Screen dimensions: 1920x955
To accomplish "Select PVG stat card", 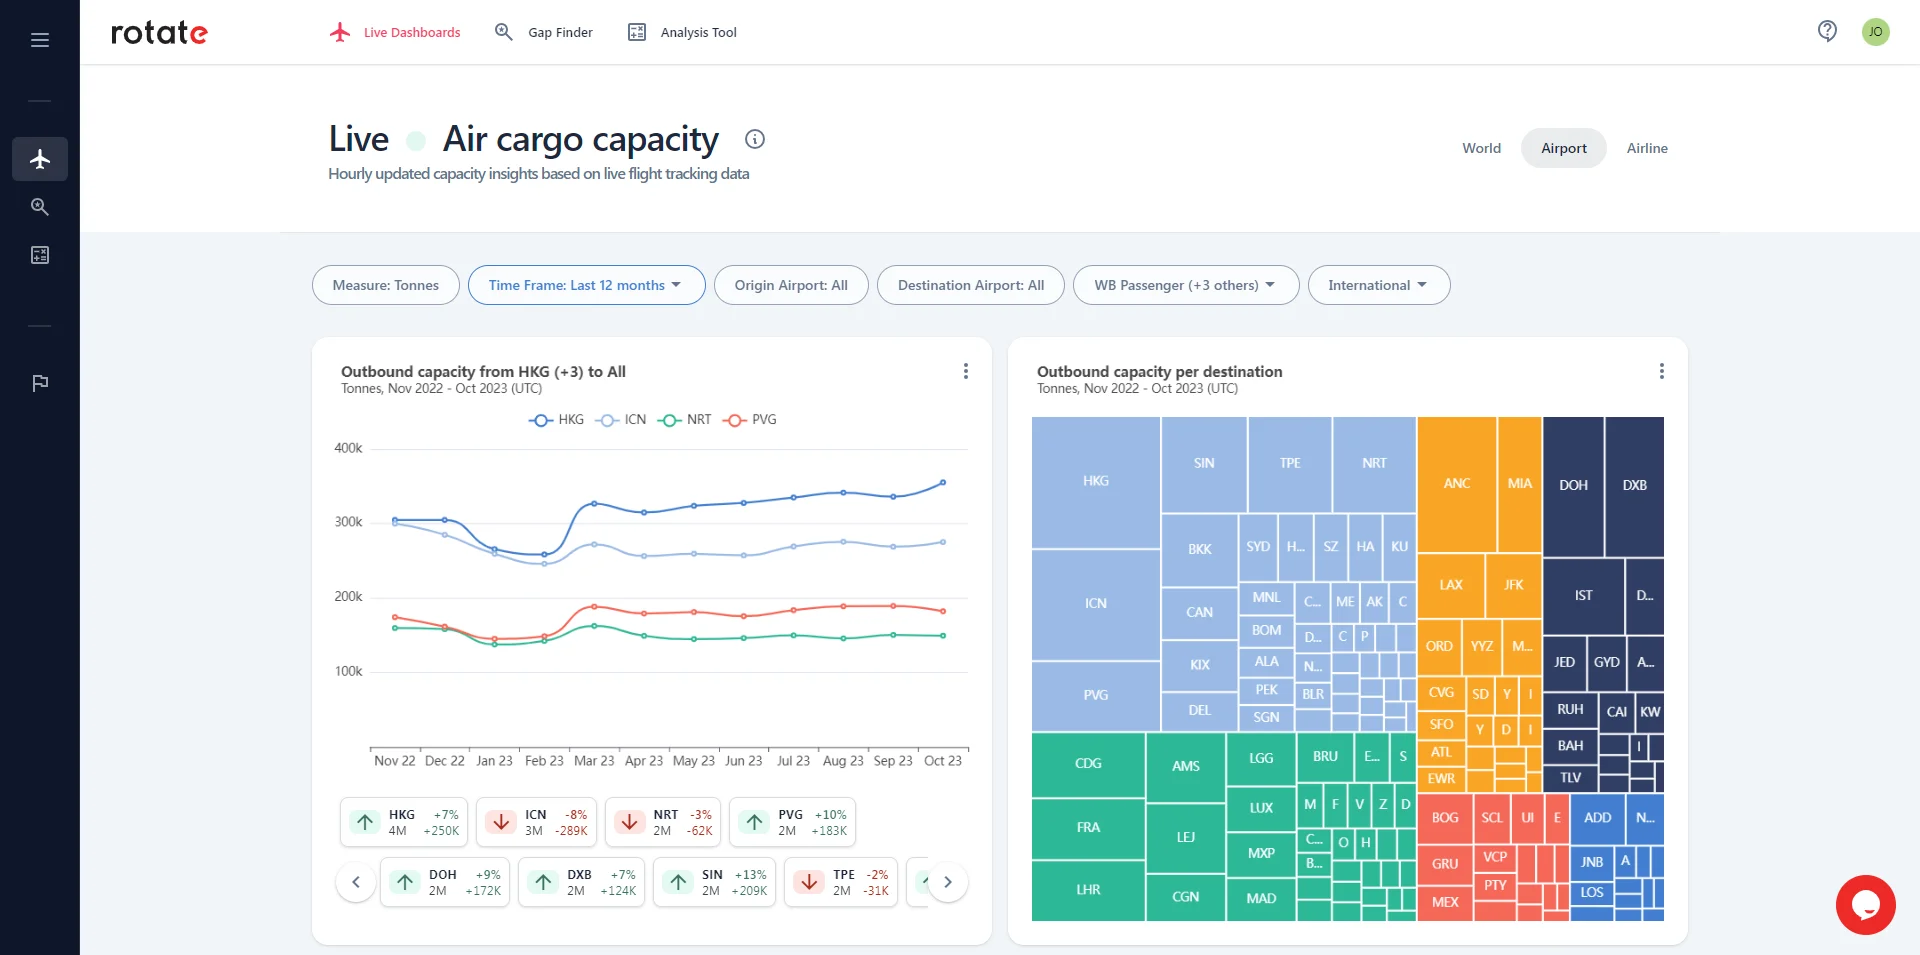I will coord(792,822).
